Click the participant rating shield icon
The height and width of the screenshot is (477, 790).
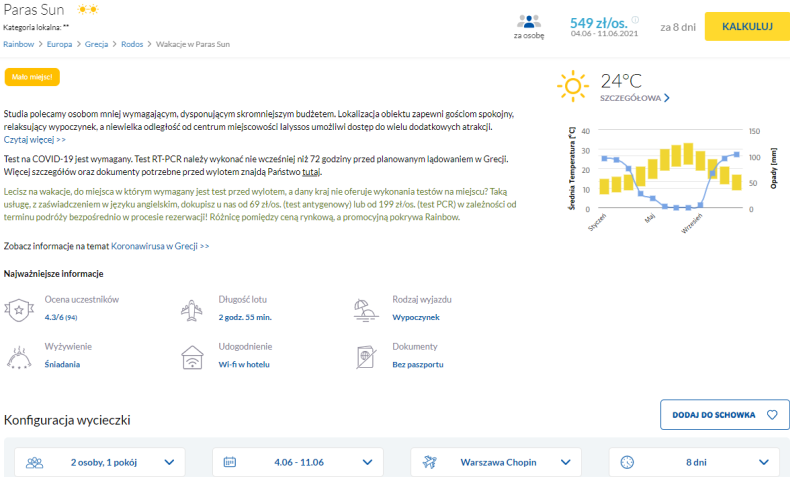click(x=19, y=310)
